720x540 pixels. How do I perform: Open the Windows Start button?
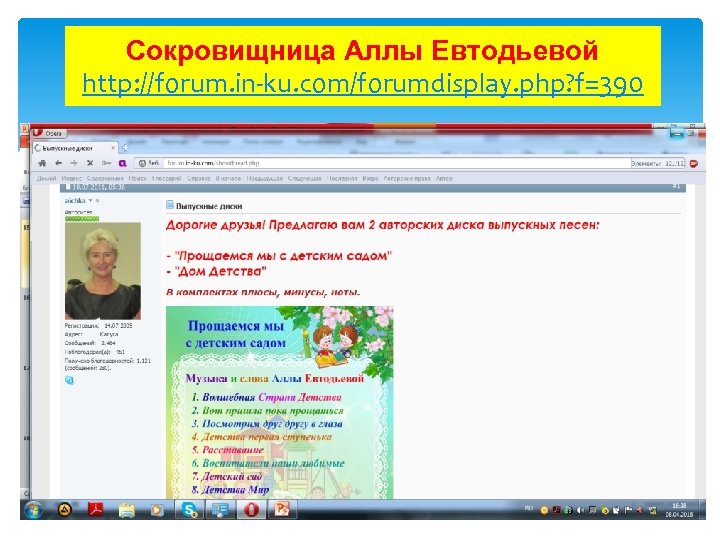33,510
